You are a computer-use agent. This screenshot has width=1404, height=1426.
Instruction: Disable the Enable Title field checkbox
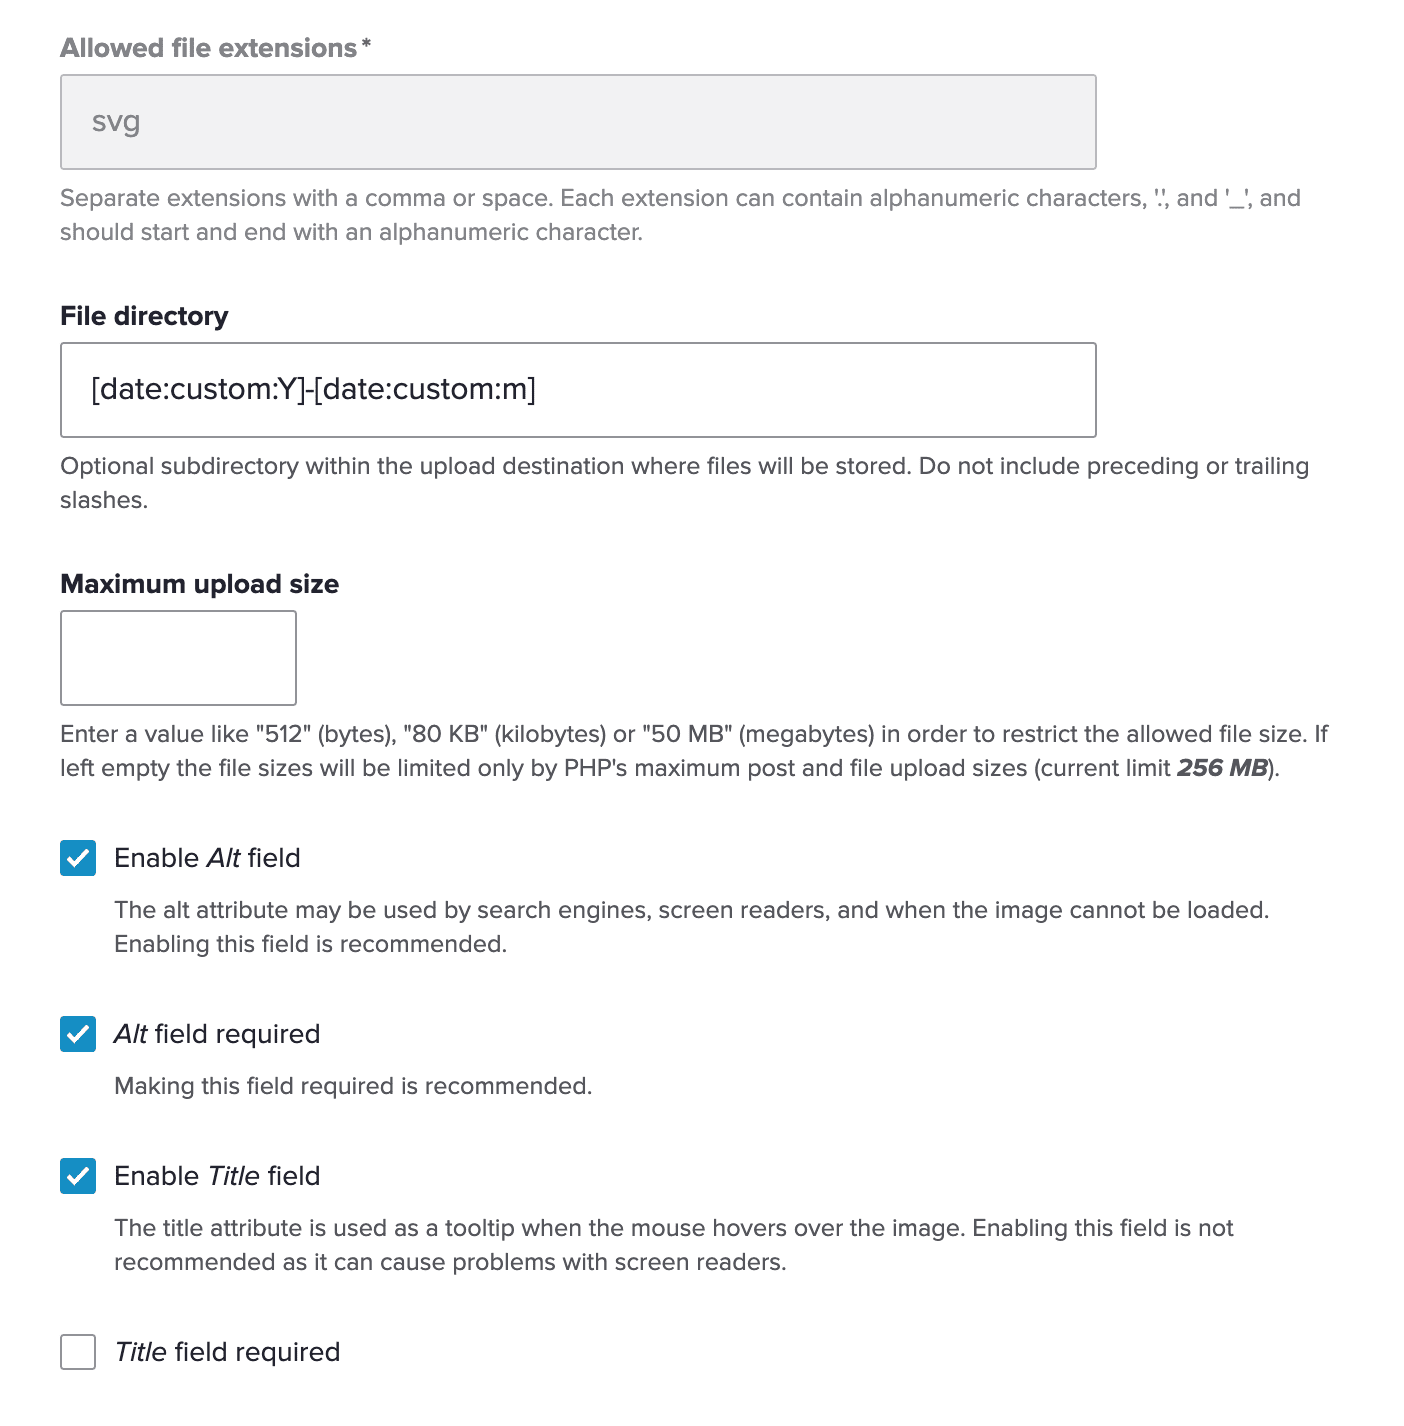78,1176
